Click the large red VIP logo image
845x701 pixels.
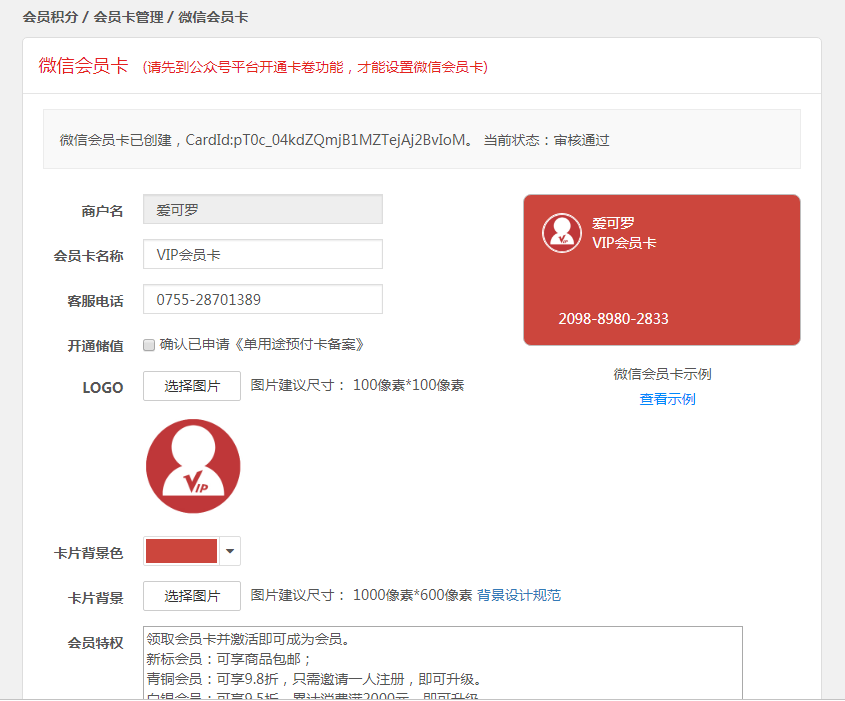(193, 466)
